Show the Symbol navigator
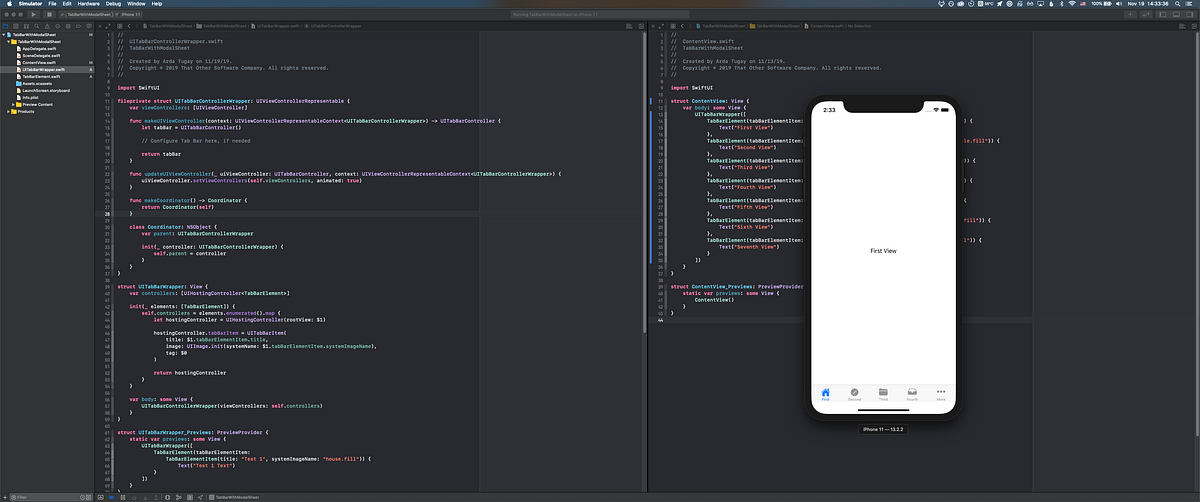This screenshot has height=502, width=1200. point(26,26)
